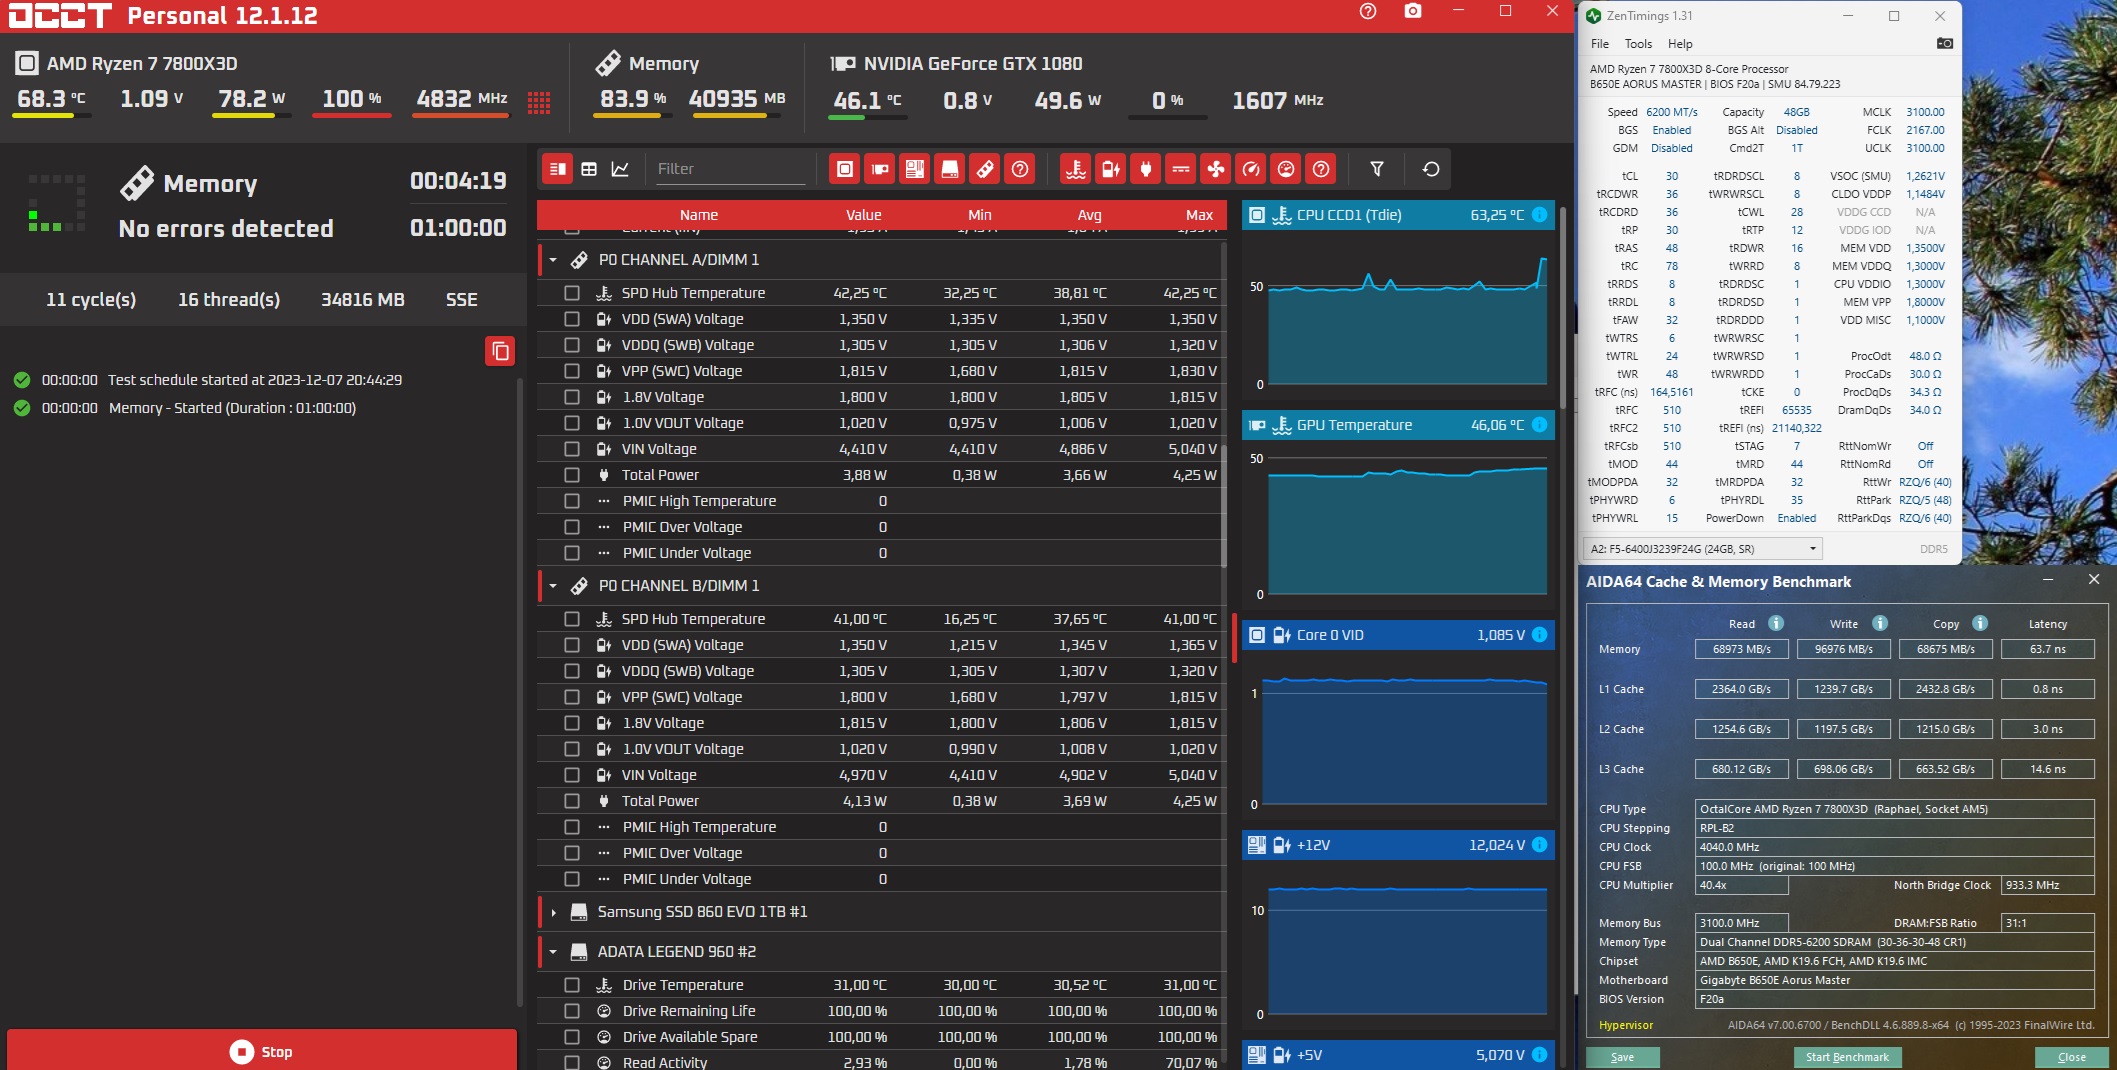Click ZenTimings screenshot camera icon
This screenshot has width=2117, height=1070.
[x=1944, y=43]
